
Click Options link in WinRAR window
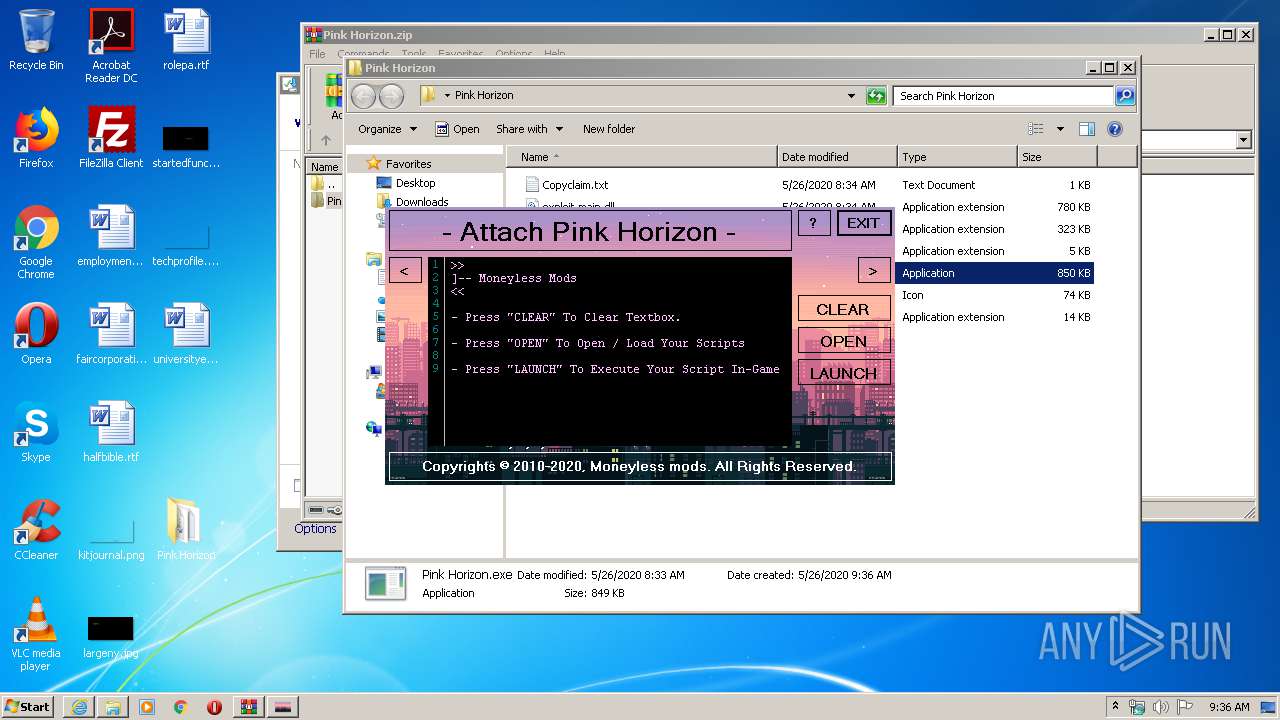[x=315, y=529]
